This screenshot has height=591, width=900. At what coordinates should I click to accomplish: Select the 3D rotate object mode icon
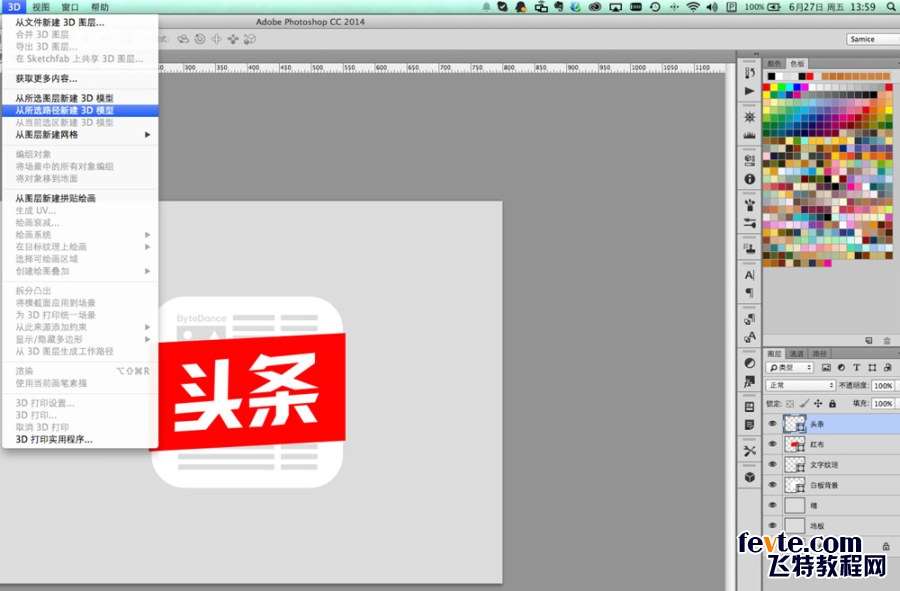tap(183, 39)
